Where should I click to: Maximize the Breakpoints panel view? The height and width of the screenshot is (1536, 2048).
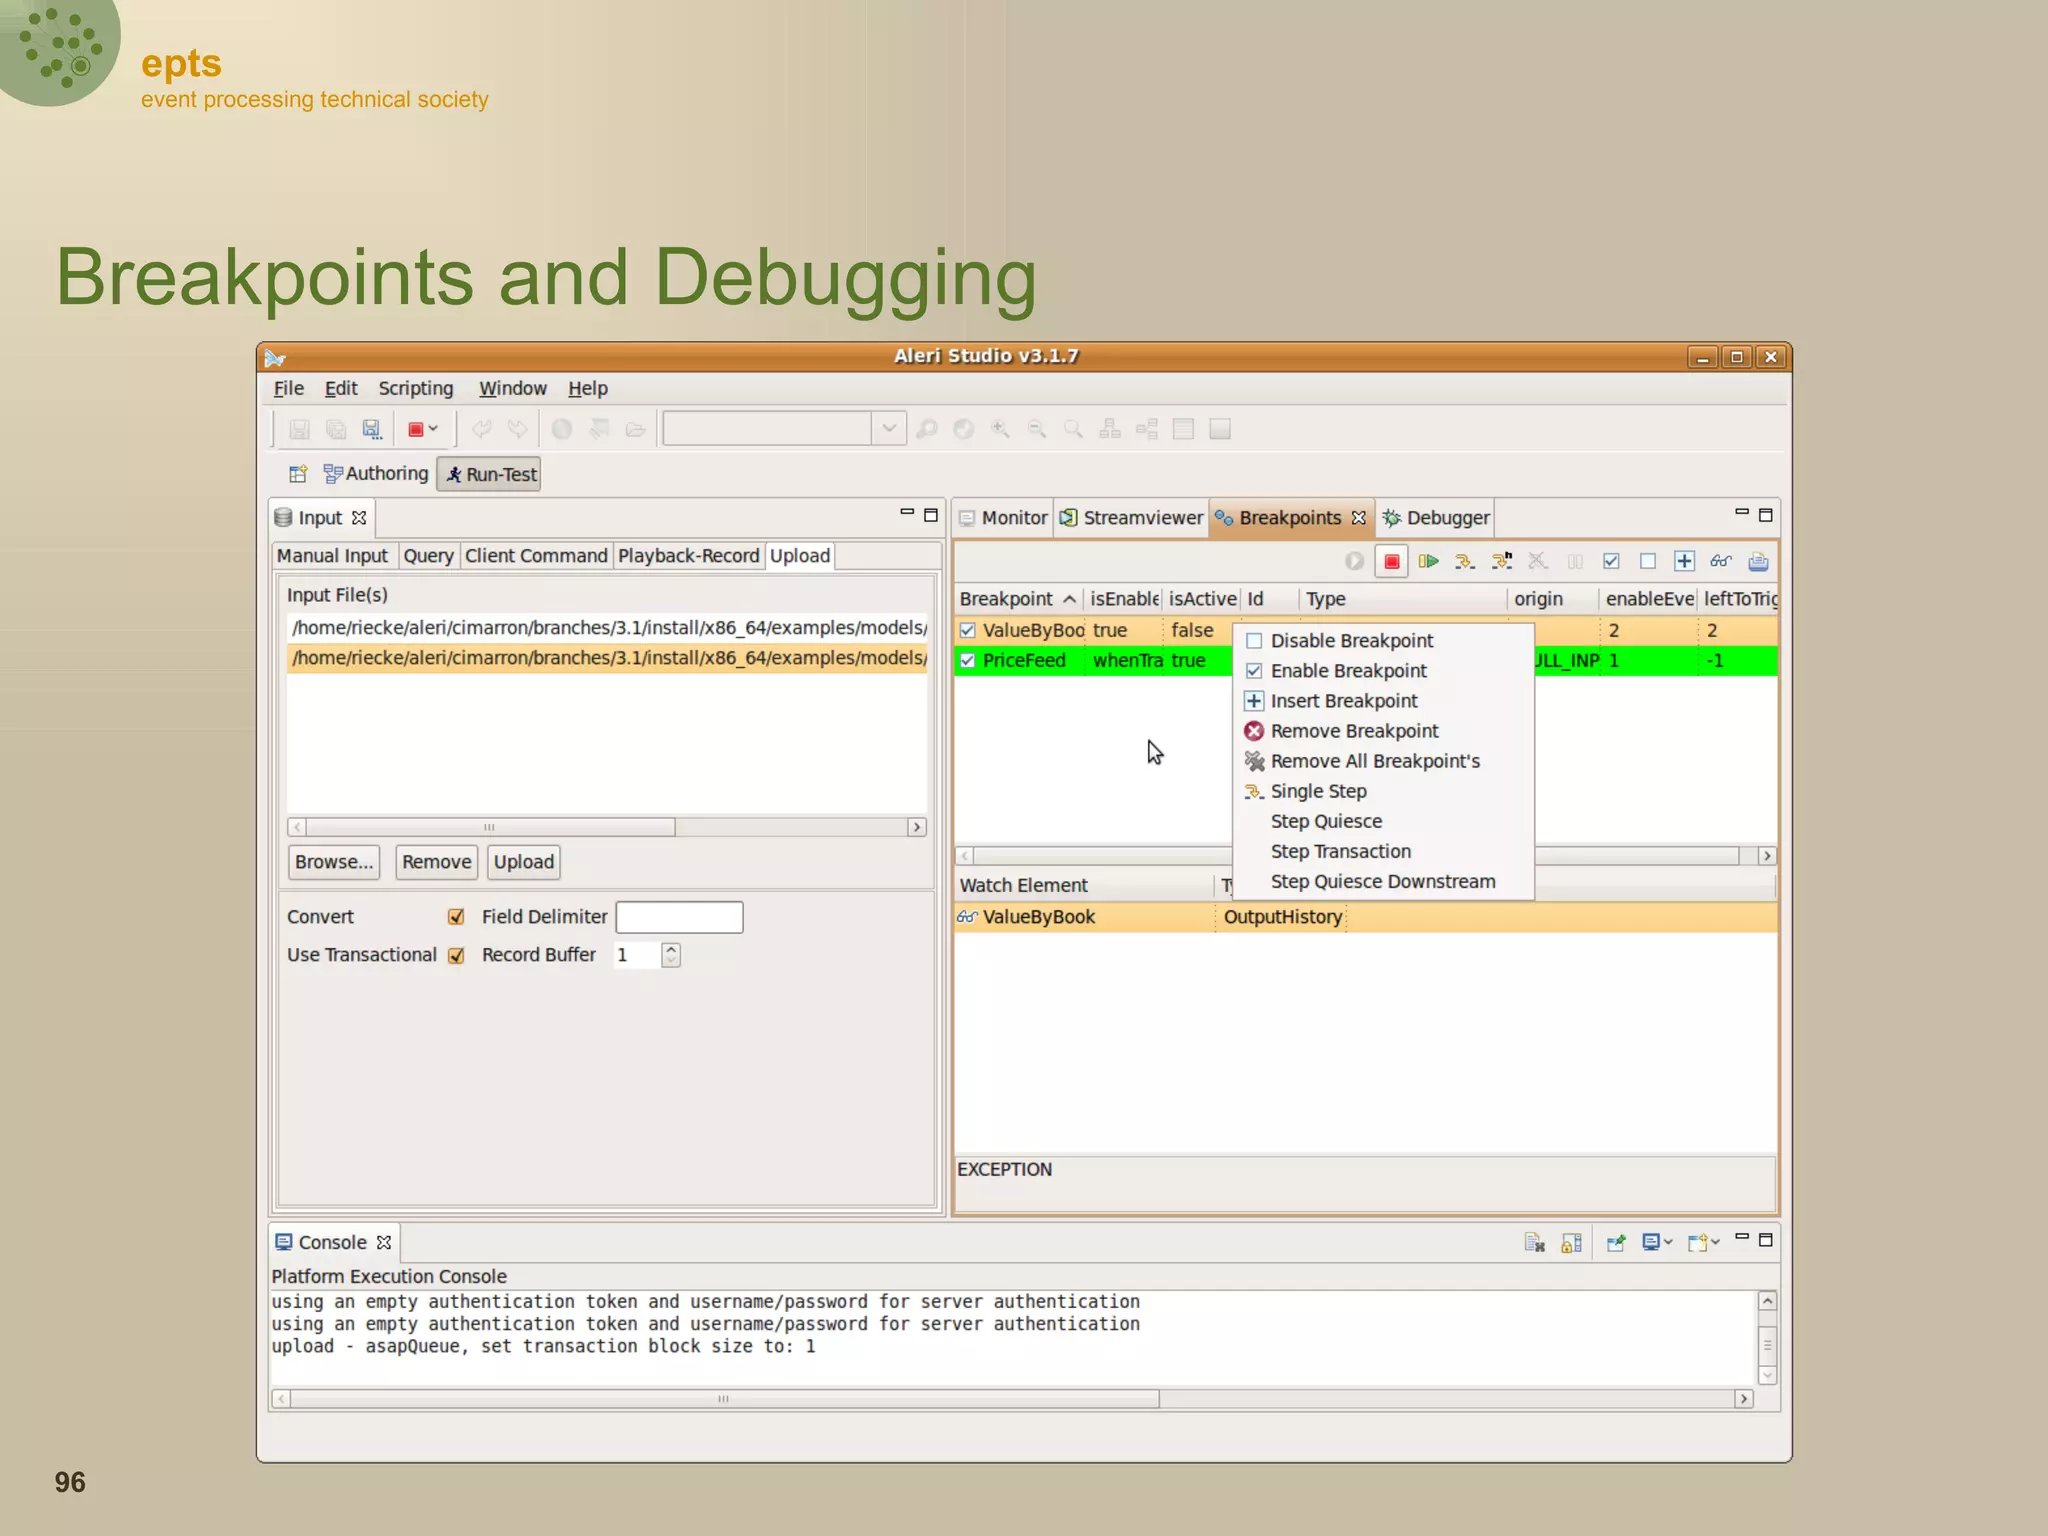[x=1766, y=514]
